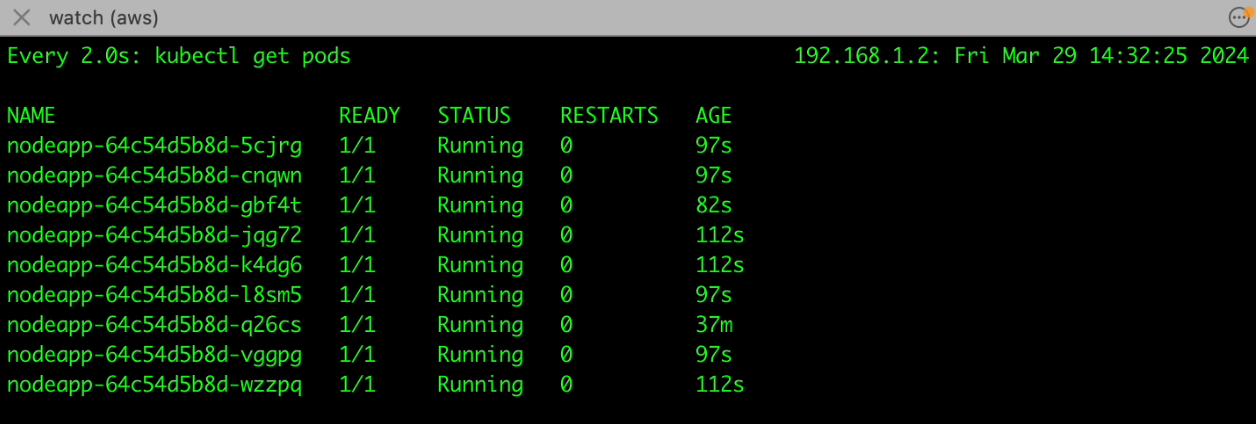Click the 112s age of pod jqg72
Image resolution: width=1256 pixels, height=424 pixels.
point(720,236)
